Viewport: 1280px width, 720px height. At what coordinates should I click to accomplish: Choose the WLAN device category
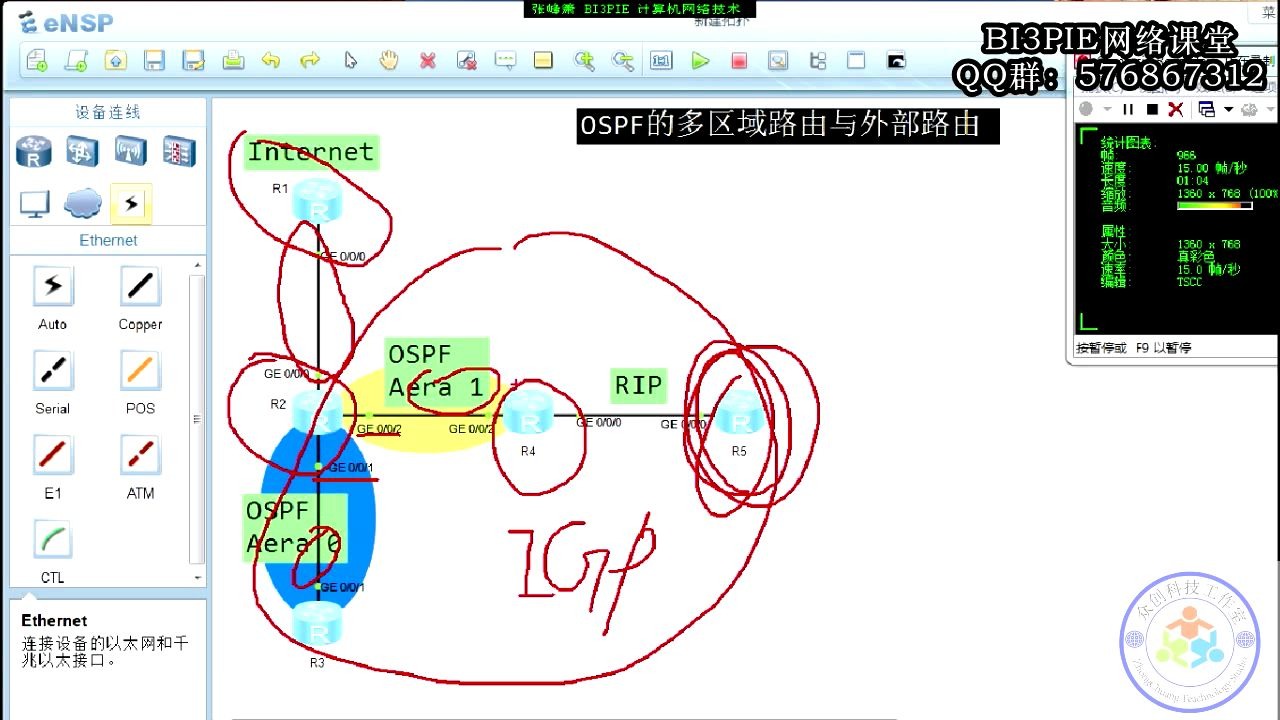click(x=130, y=151)
